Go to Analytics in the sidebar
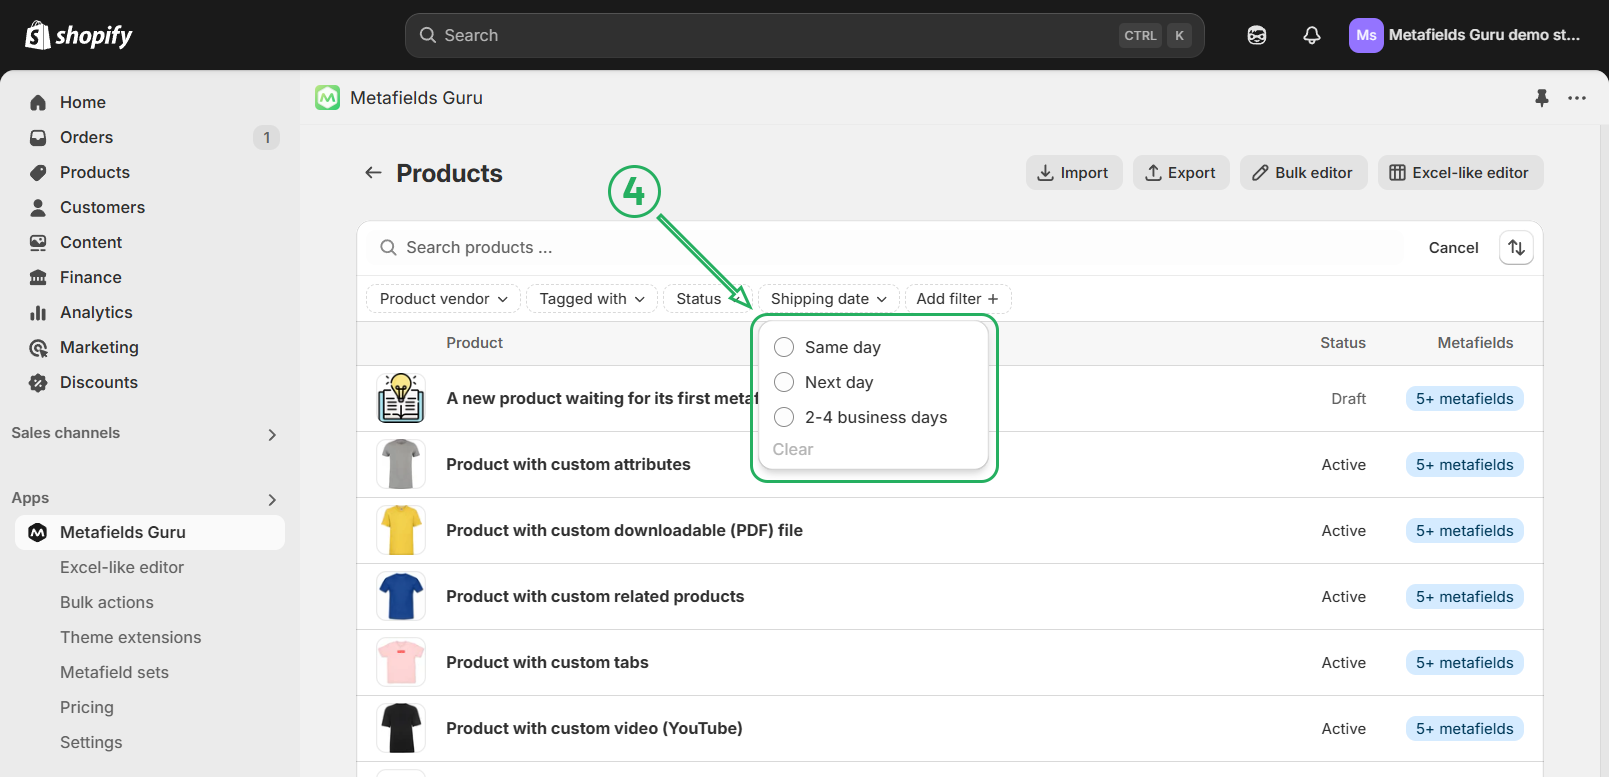 tap(96, 312)
